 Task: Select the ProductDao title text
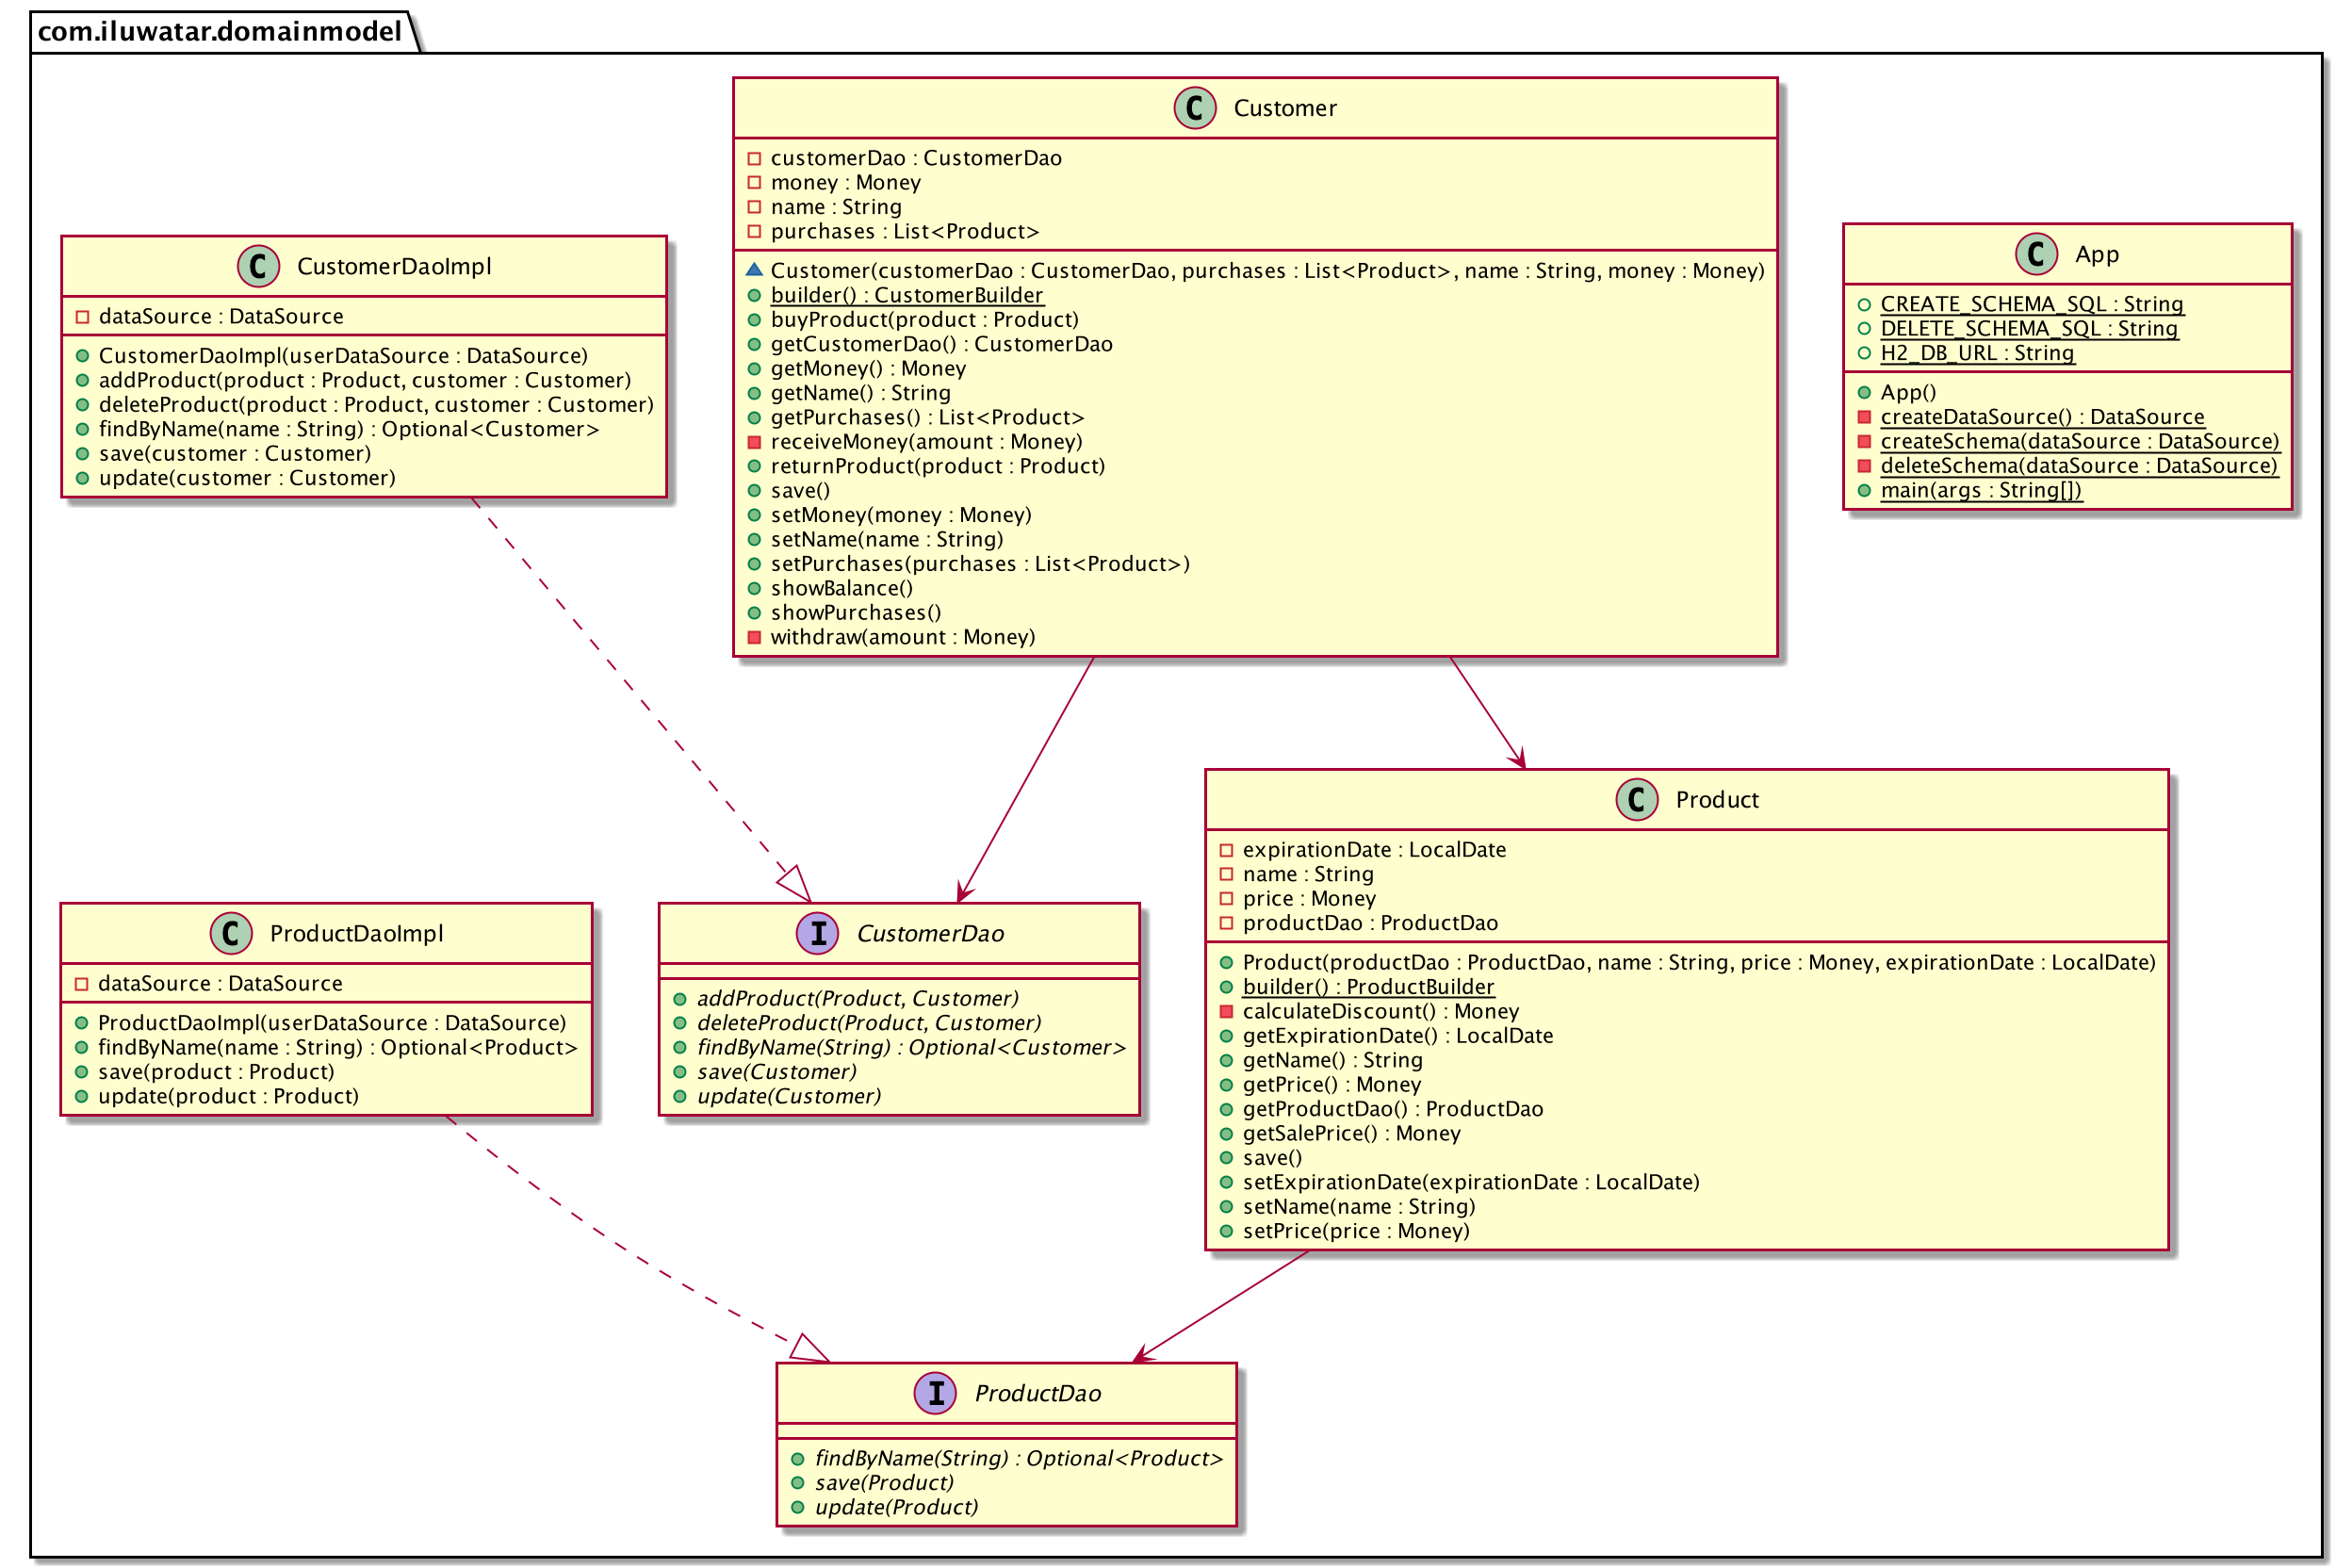tap(1038, 1393)
